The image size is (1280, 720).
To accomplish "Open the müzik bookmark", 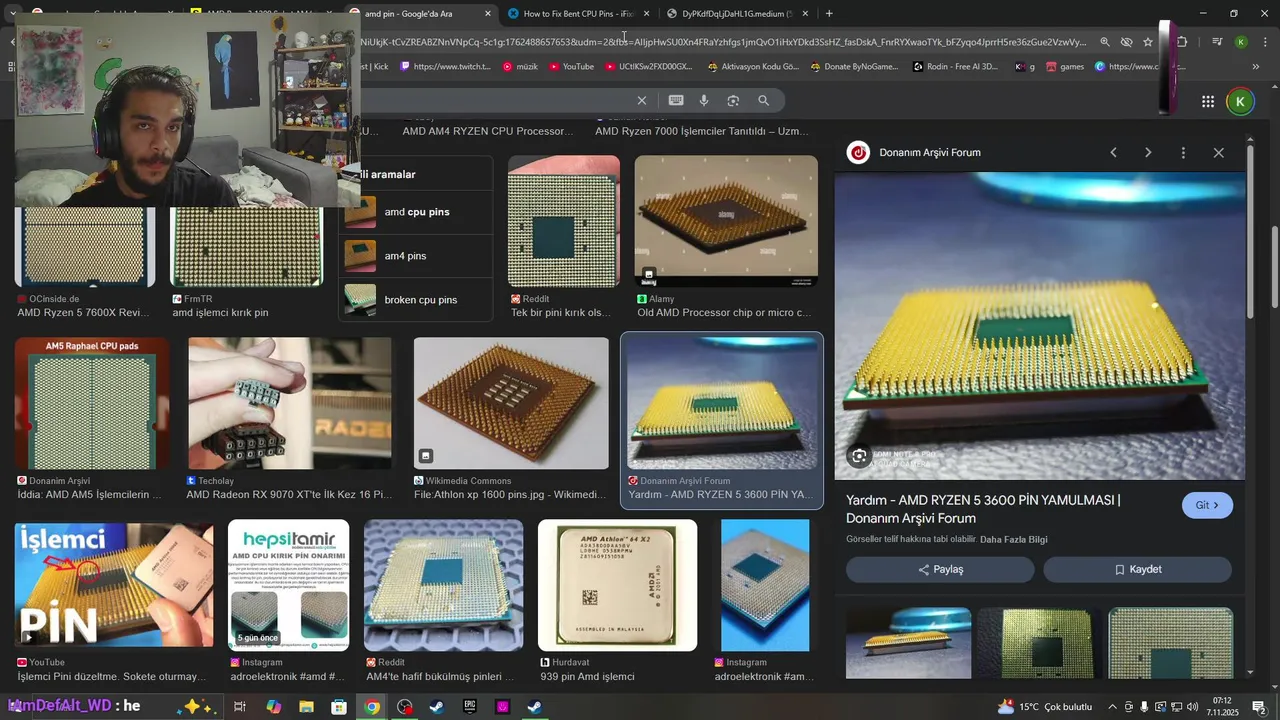I will pos(520,66).
